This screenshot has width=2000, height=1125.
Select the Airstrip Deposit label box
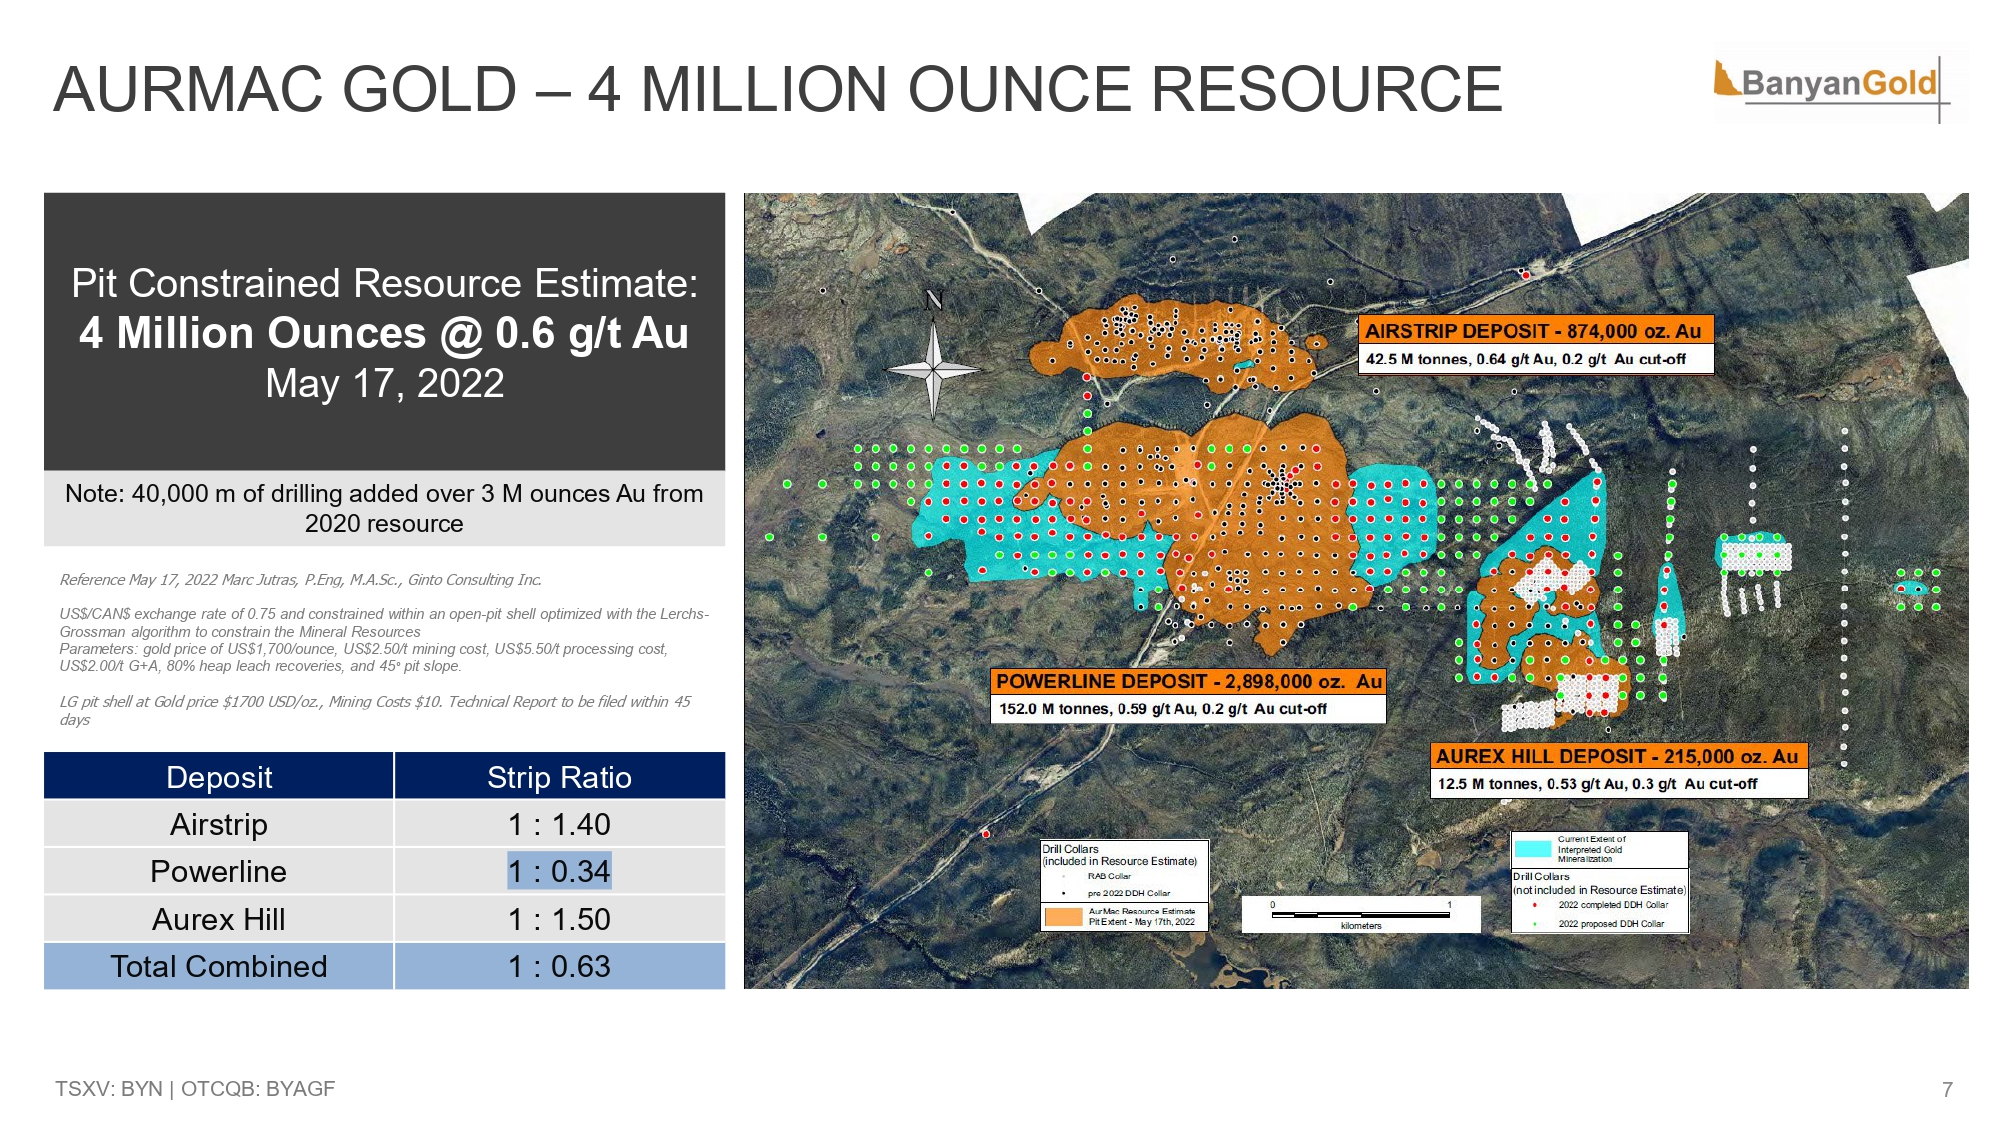click(x=1535, y=331)
